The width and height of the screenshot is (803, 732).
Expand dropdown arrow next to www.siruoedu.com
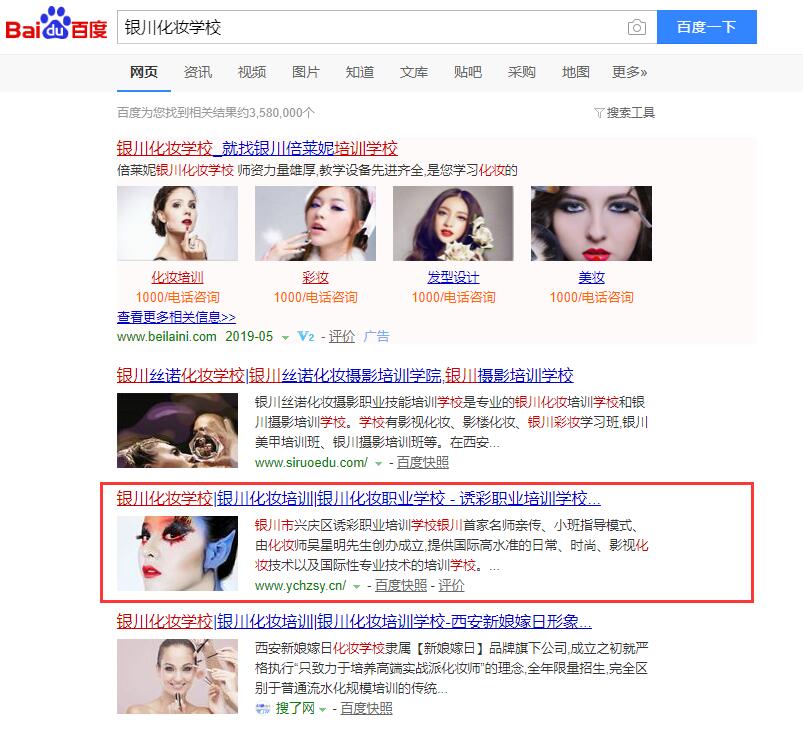pyautogui.click(x=378, y=464)
